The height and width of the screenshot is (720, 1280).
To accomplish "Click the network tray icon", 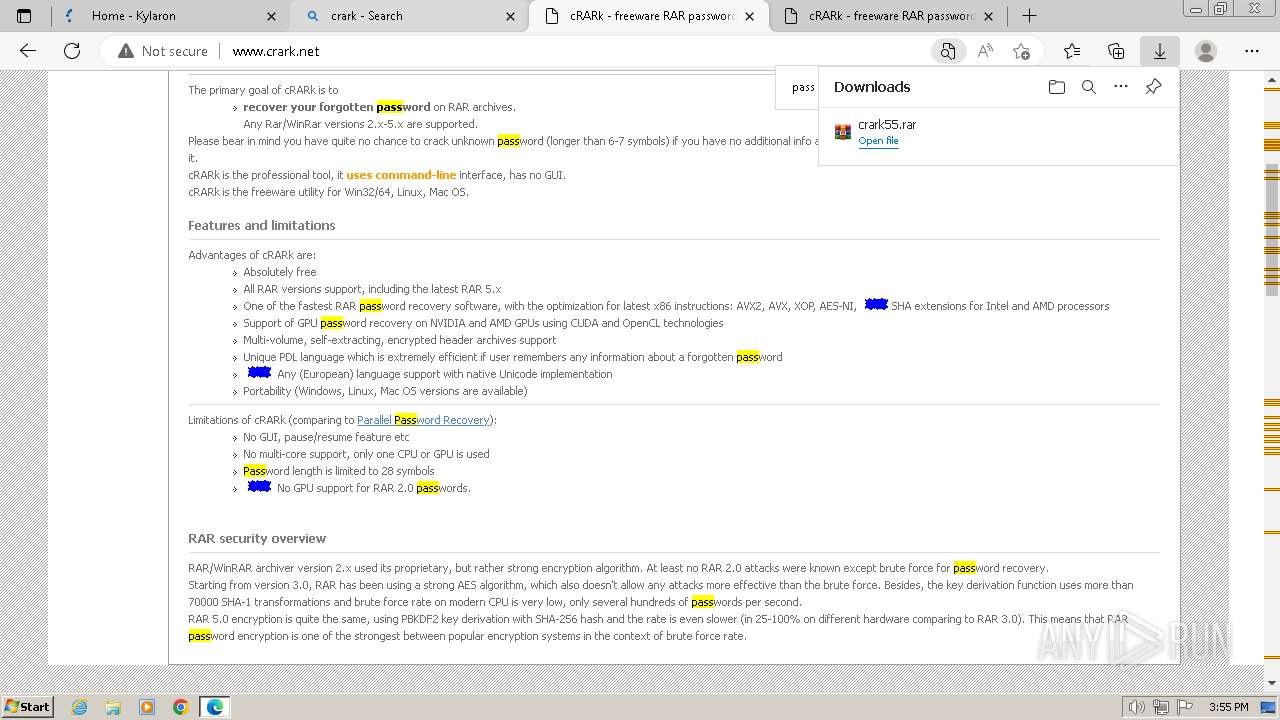I will click(x=1161, y=707).
